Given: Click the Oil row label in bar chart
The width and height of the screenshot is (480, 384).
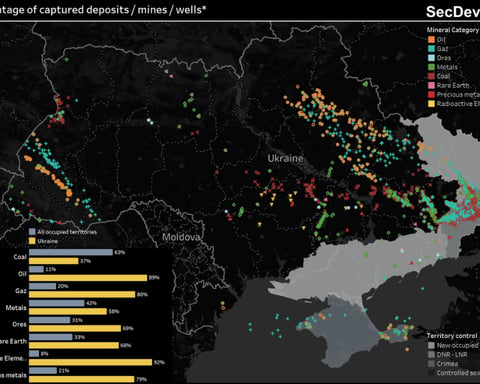Looking at the screenshot, I should pos(22,274).
